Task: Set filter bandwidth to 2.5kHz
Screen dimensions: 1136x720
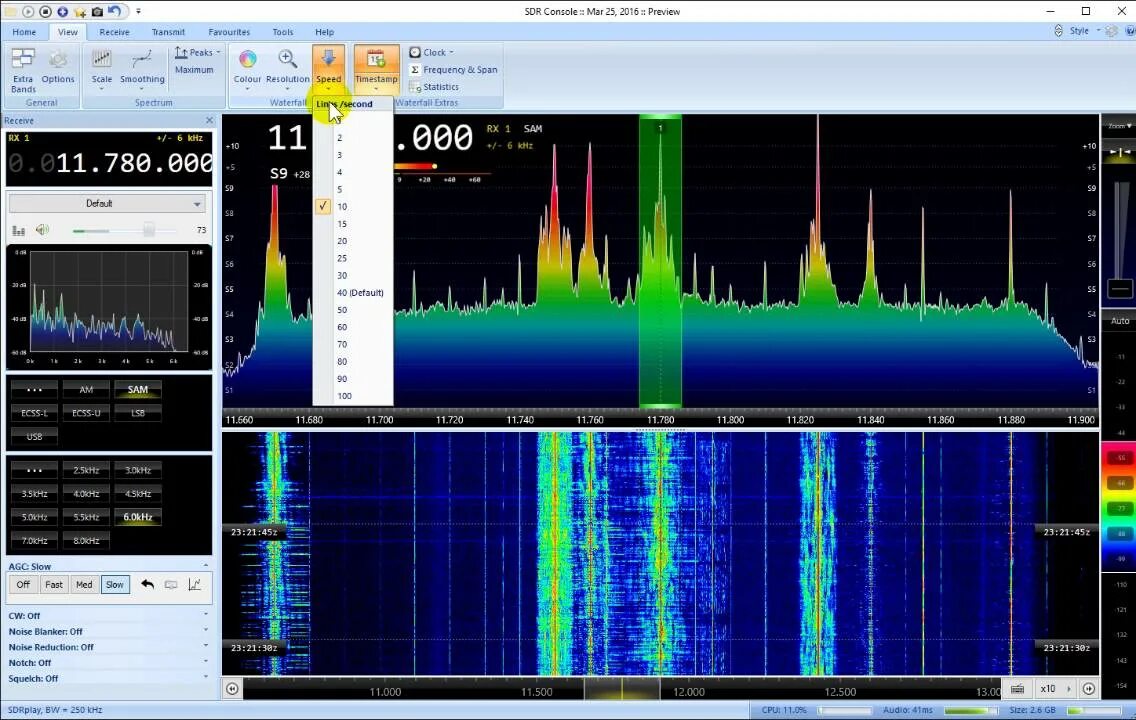Action: click(x=86, y=470)
